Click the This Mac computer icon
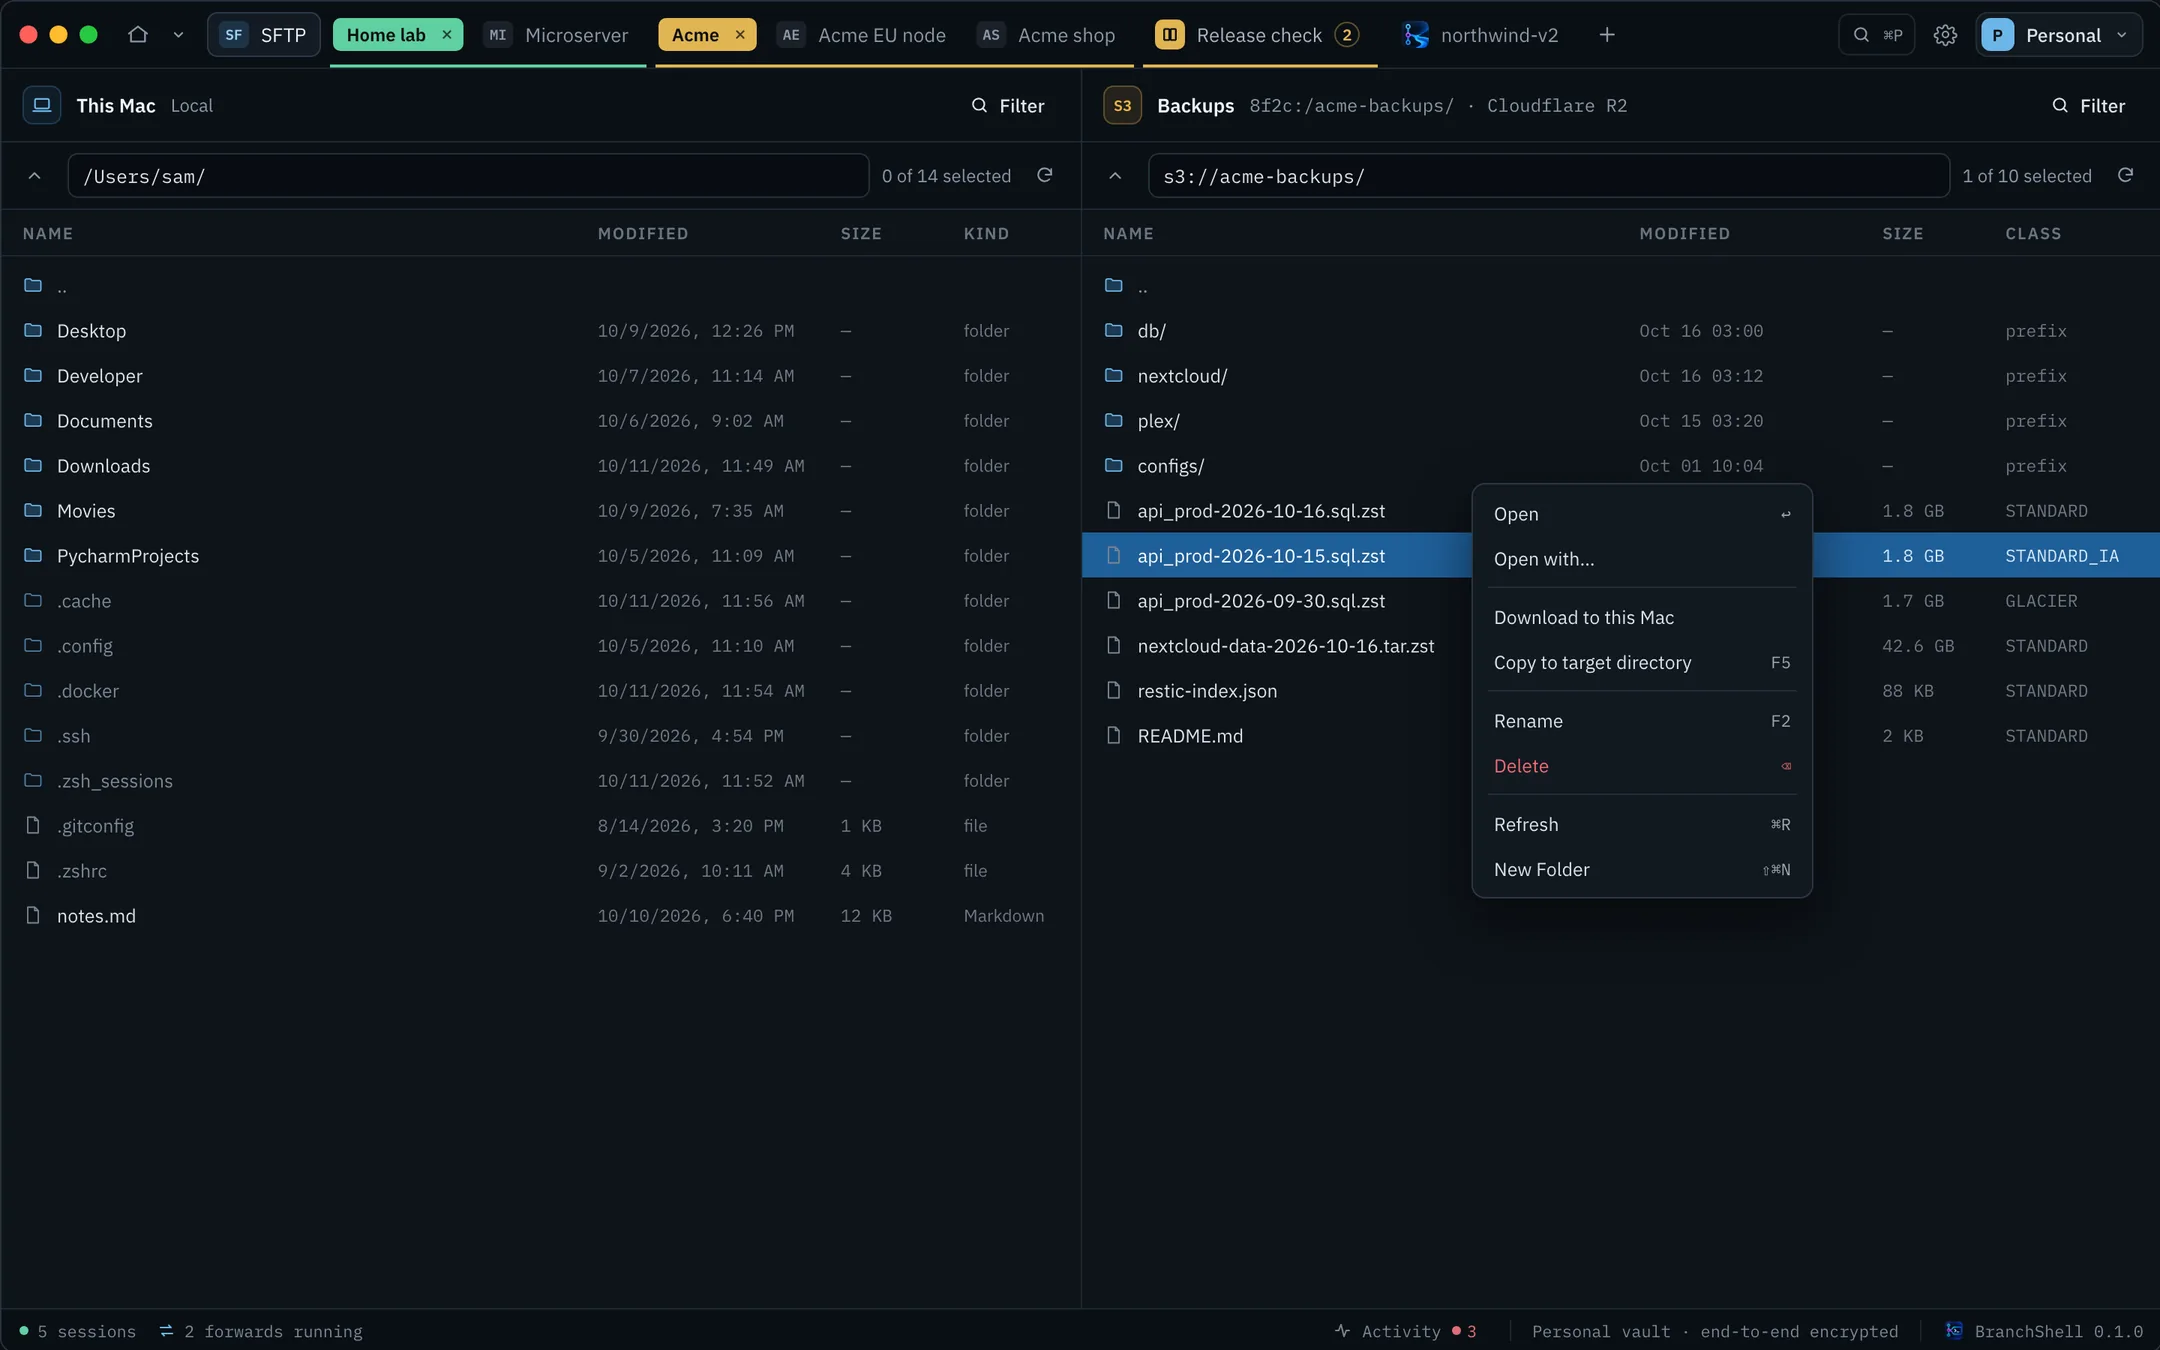The width and height of the screenshot is (2160, 1350). click(x=42, y=105)
